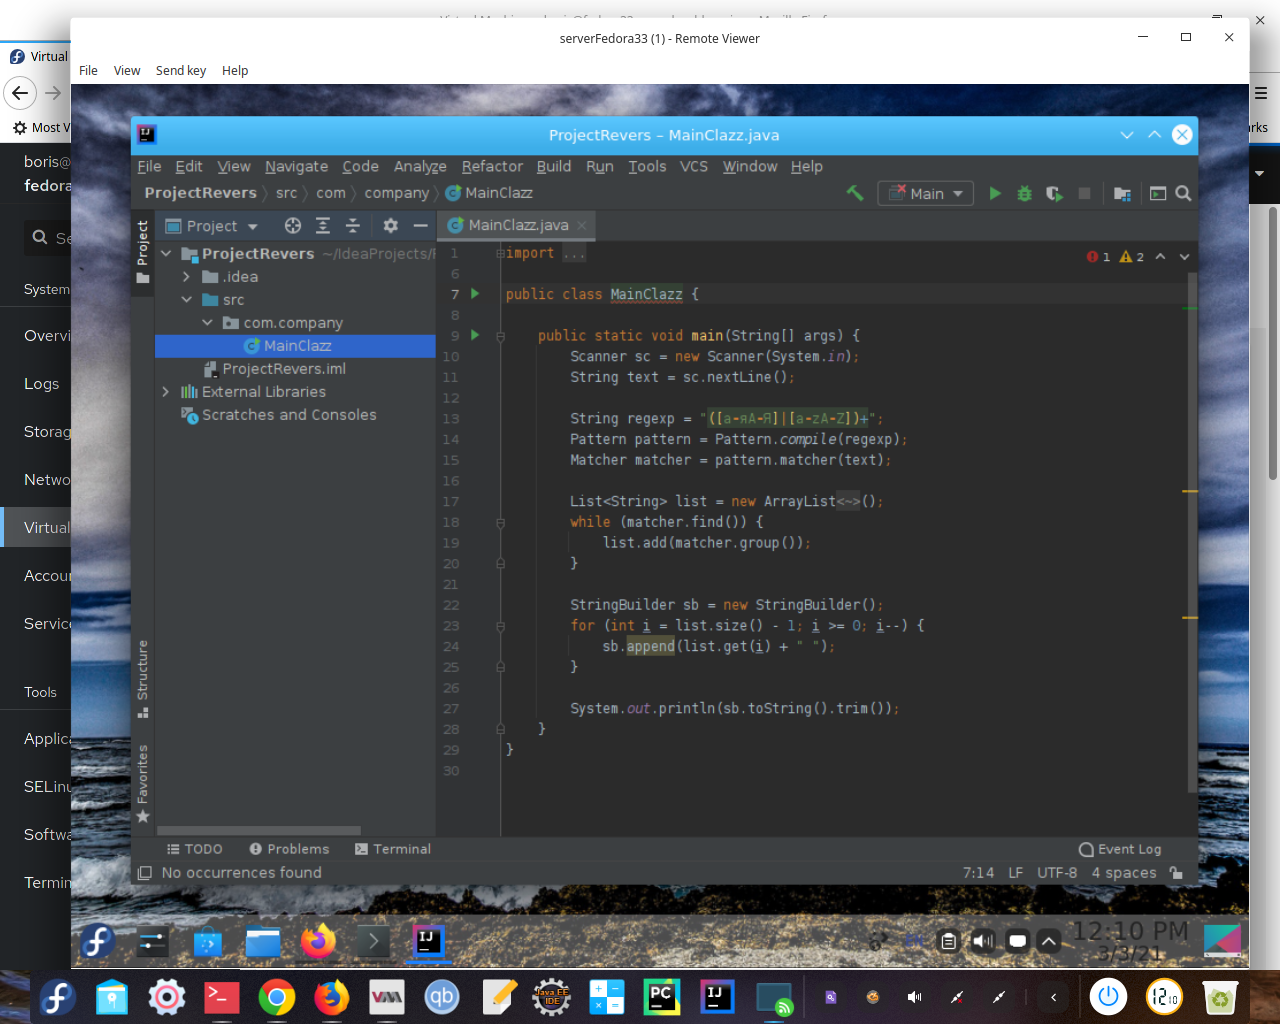Image resolution: width=1280 pixels, height=1024 pixels.
Task: Run Main with Coverage icon
Action: (1054, 193)
